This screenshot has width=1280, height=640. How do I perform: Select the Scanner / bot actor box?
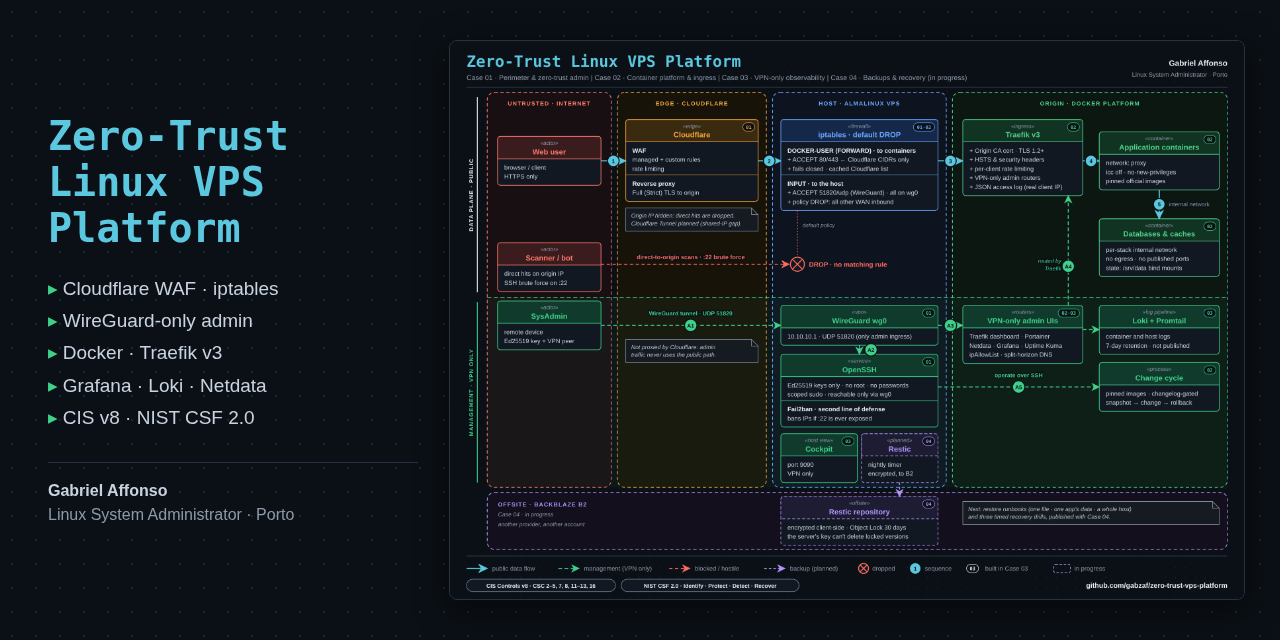pos(549,267)
